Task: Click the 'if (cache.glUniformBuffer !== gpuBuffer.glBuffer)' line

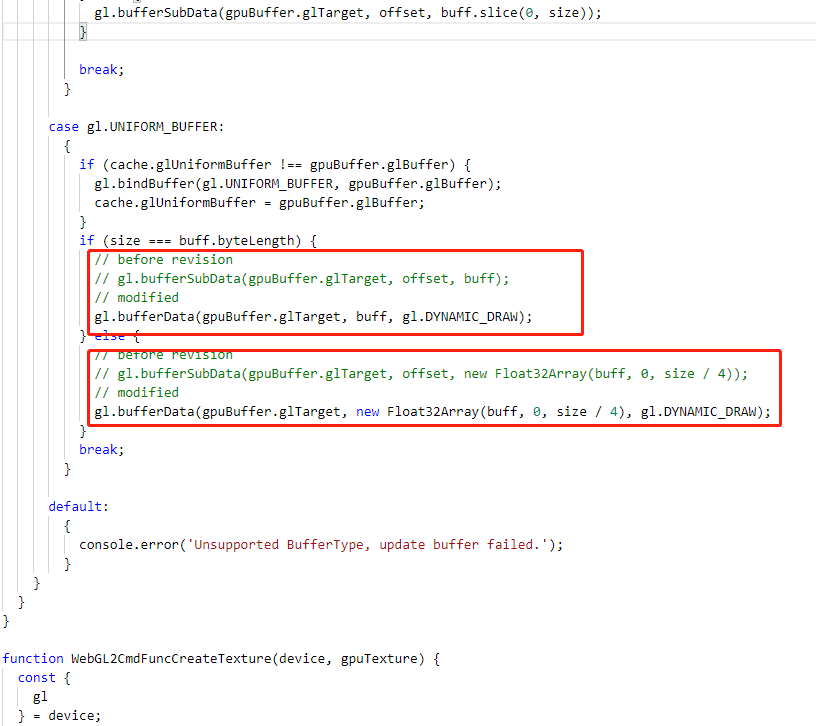Action: [x=275, y=164]
